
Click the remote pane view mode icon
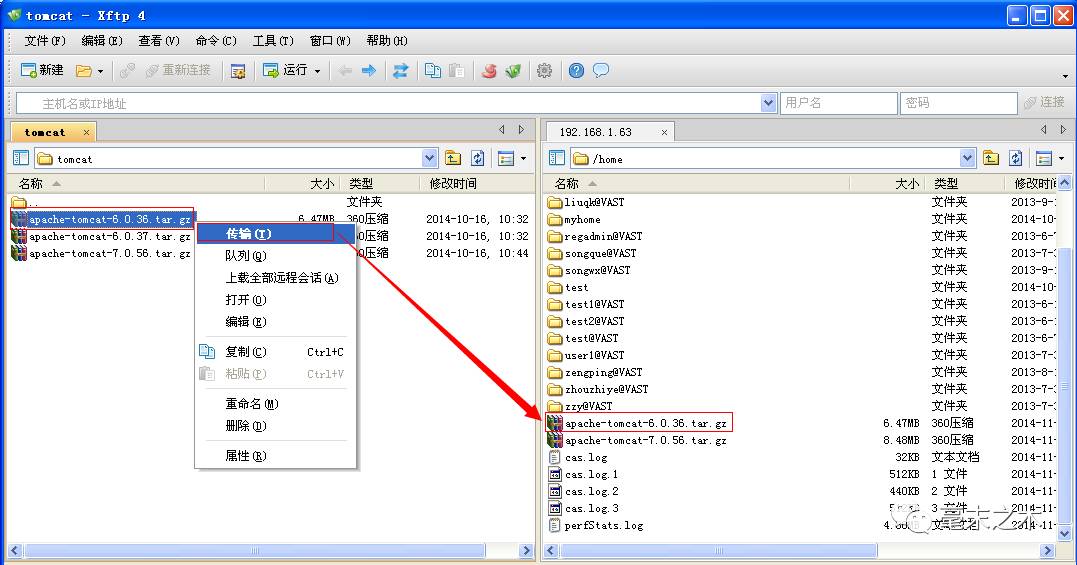pos(1044,159)
